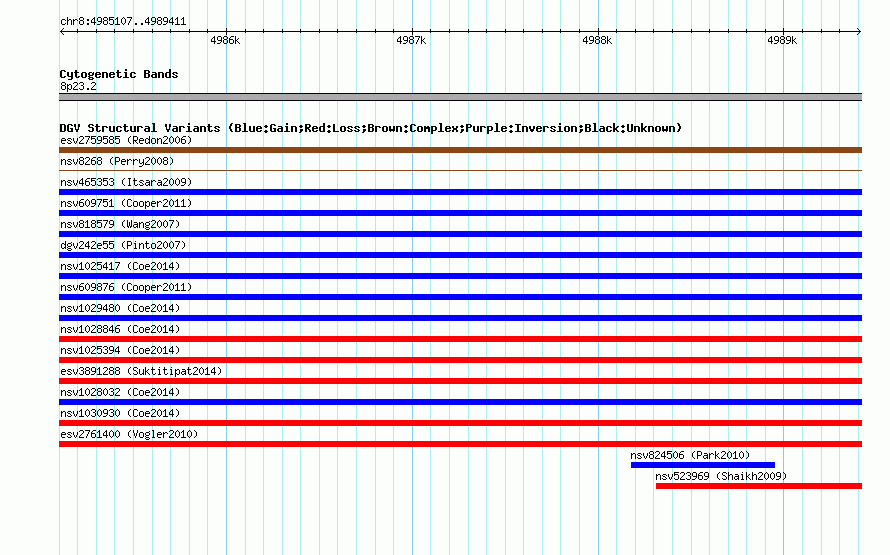Open nsv1030930 (Coe2014) variant label

point(120,413)
